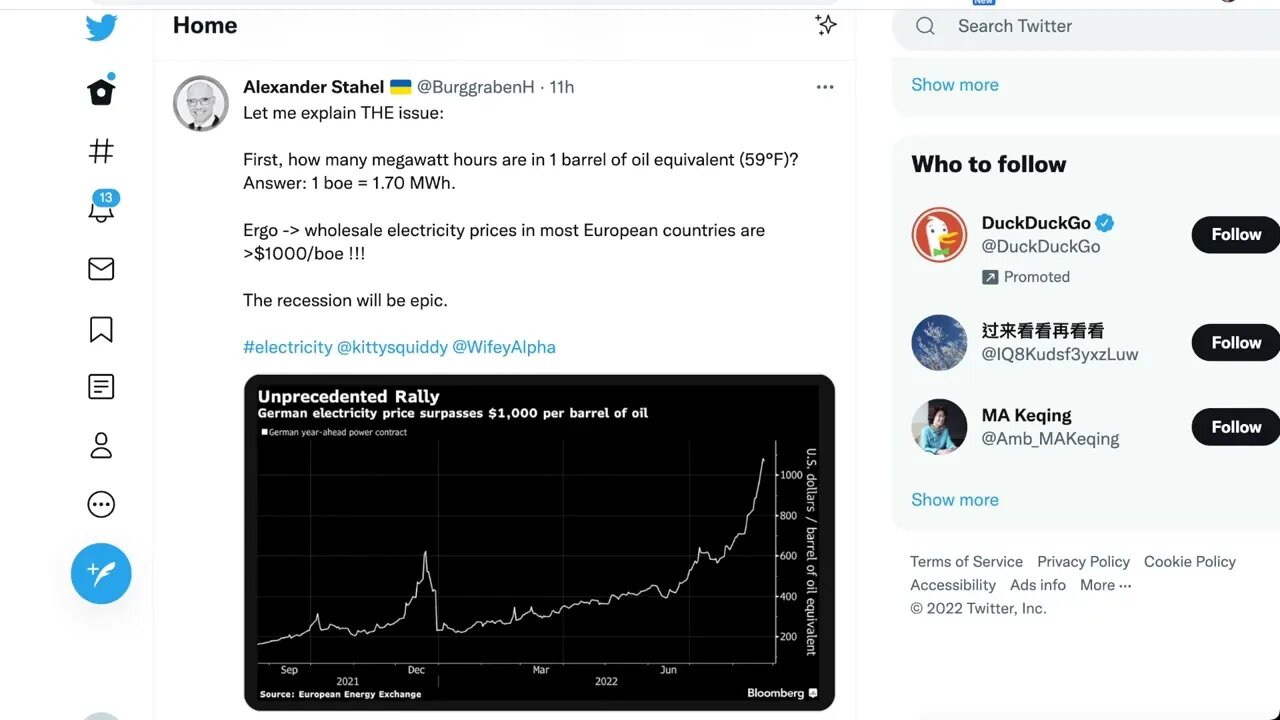Screen dimensions: 1280x720
Task: Follow the DuckDuckGo account
Action: 1236,235
